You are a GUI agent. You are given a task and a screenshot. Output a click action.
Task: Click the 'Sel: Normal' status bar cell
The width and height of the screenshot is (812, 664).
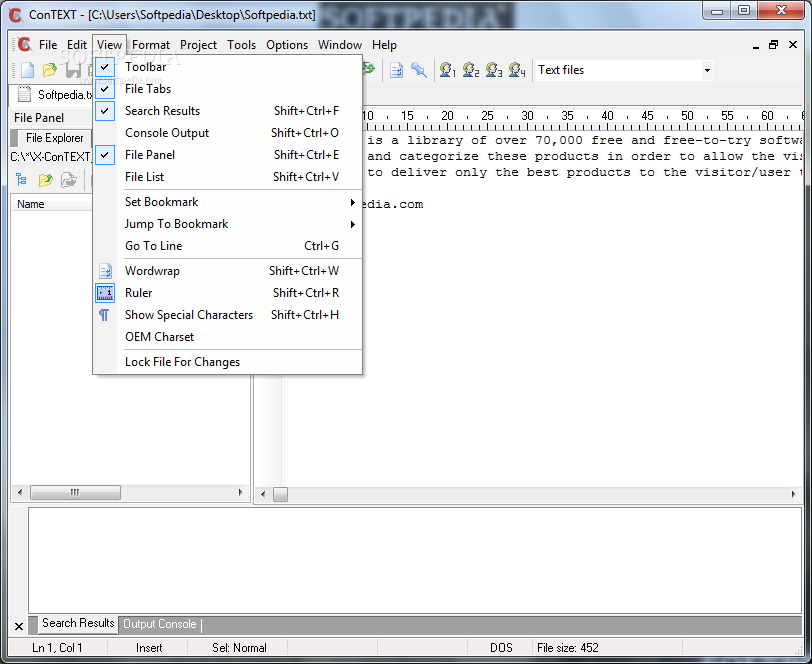tap(239, 648)
